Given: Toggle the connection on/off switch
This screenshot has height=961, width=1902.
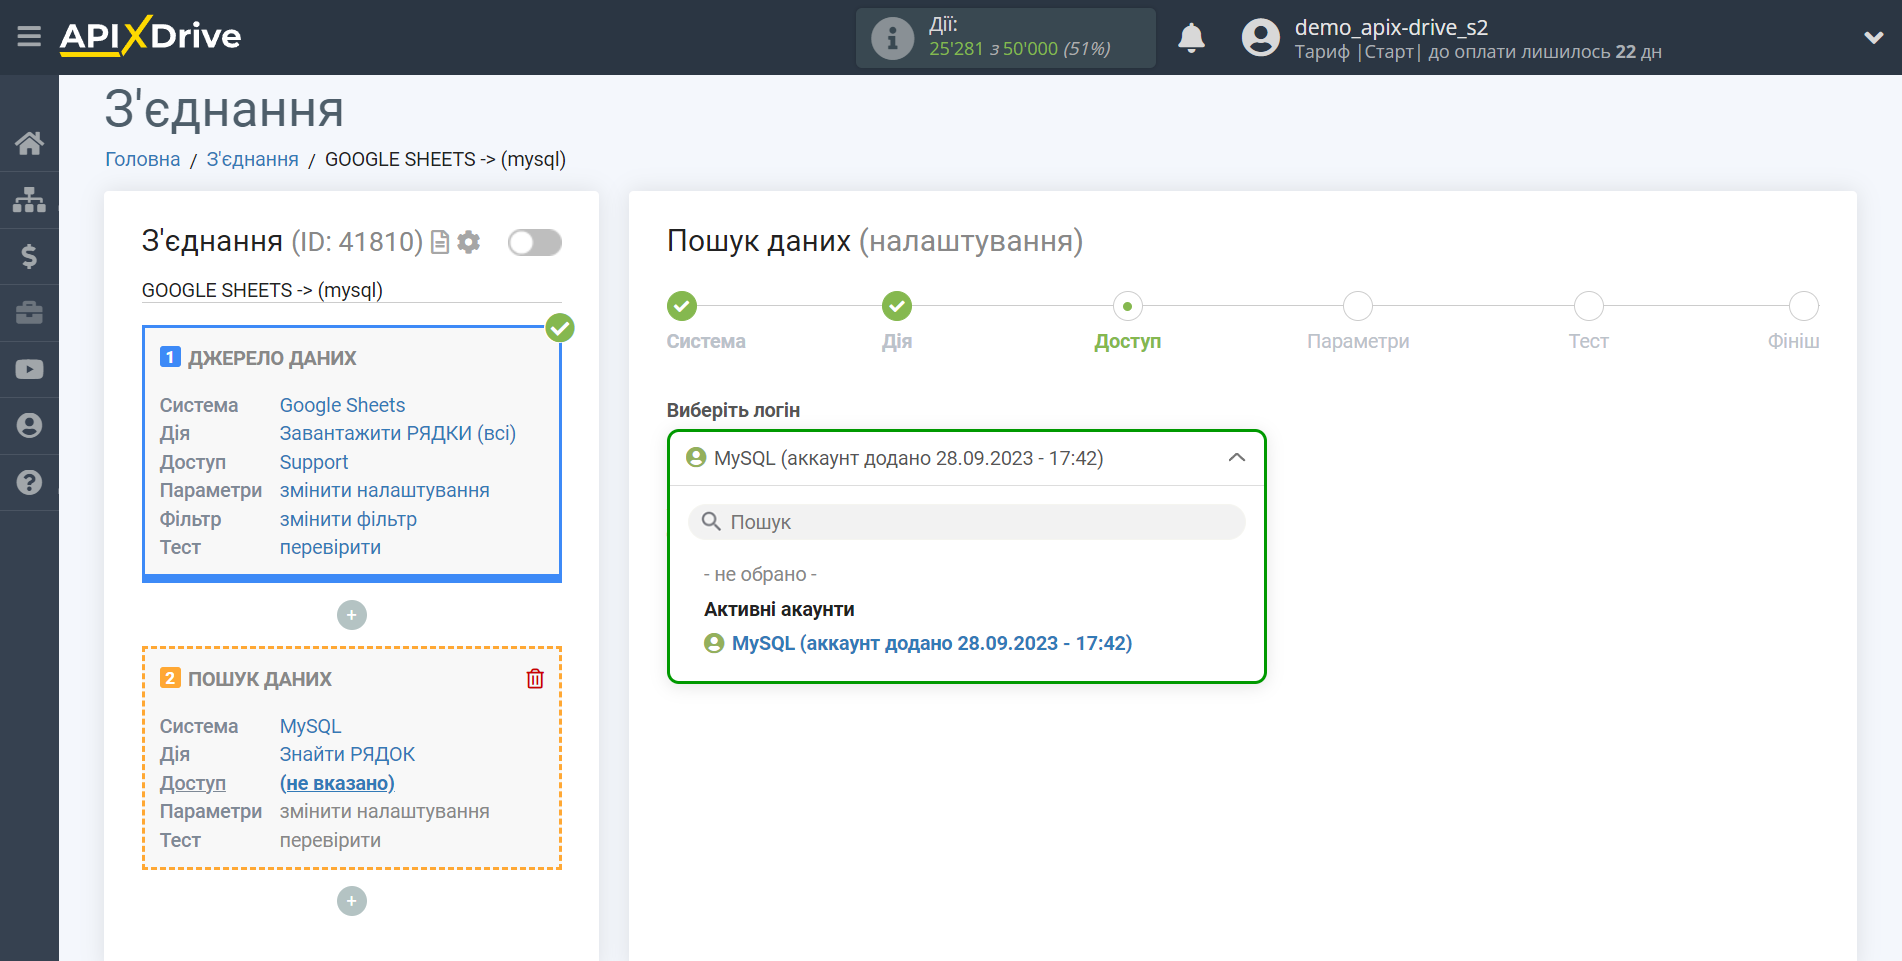Looking at the screenshot, I should (x=535, y=242).
